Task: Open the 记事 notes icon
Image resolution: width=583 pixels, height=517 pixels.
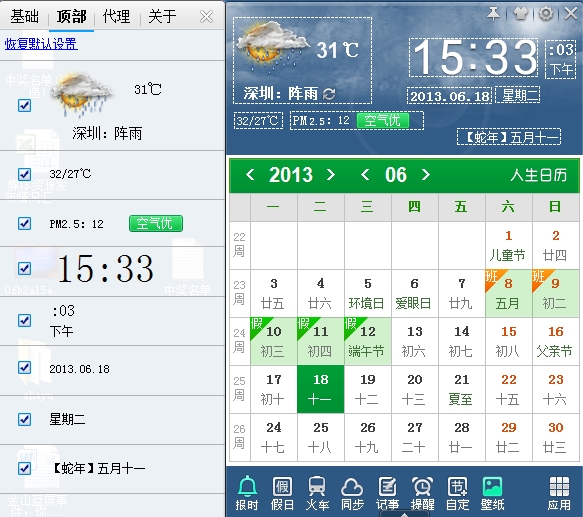Action: pos(387,492)
